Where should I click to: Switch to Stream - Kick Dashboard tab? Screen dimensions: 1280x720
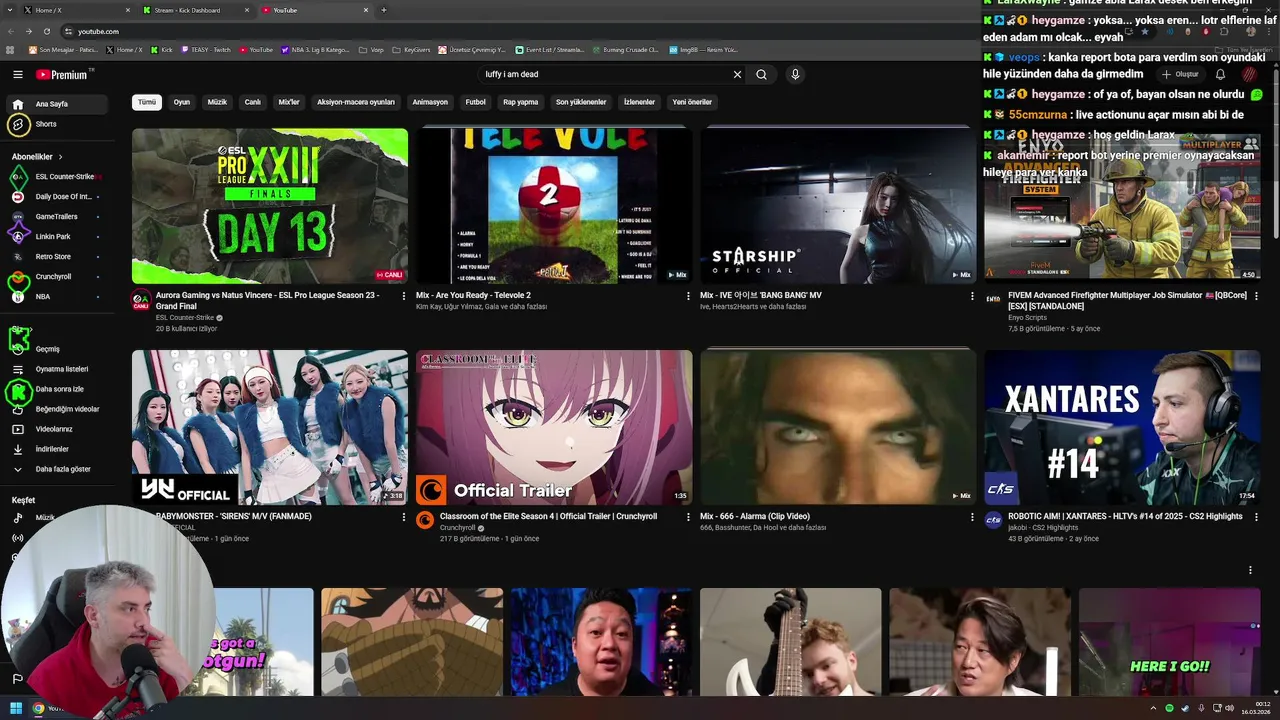196,10
